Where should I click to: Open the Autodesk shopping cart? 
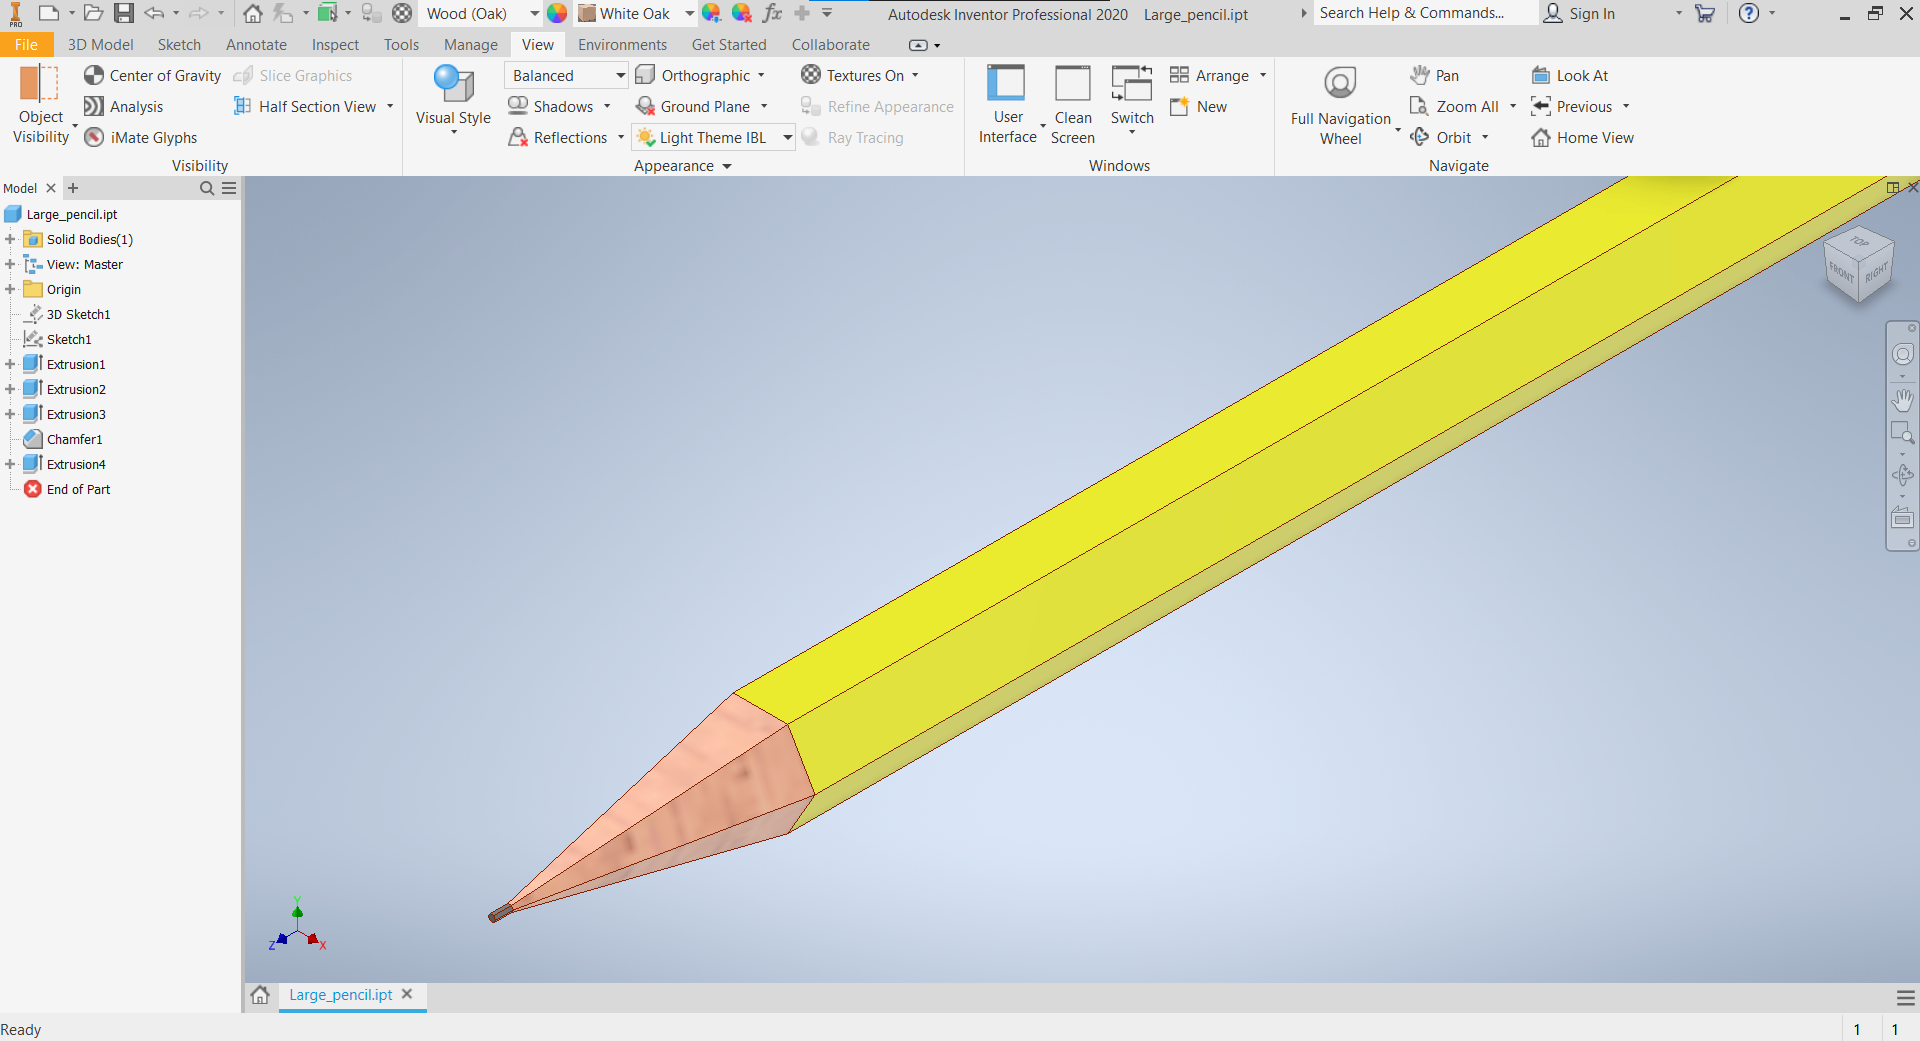tap(1705, 13)
